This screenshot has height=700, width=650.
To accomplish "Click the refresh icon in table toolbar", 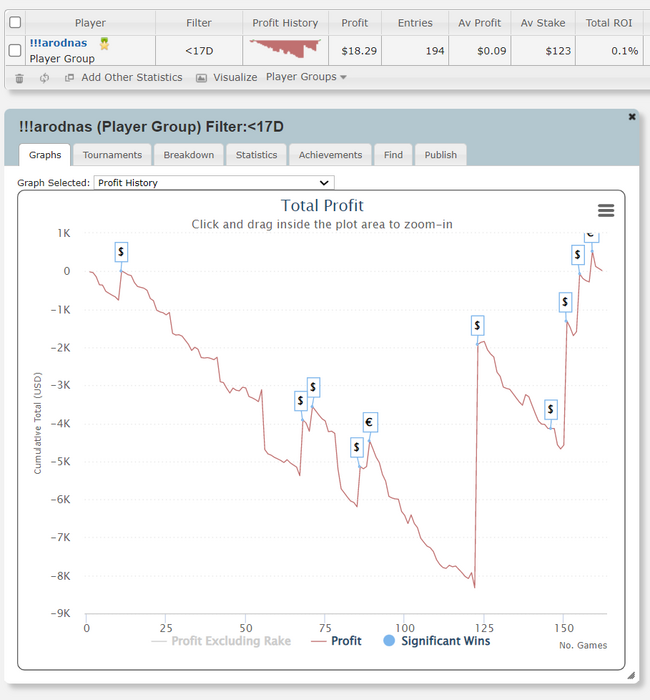I will (x=44, y=78).
